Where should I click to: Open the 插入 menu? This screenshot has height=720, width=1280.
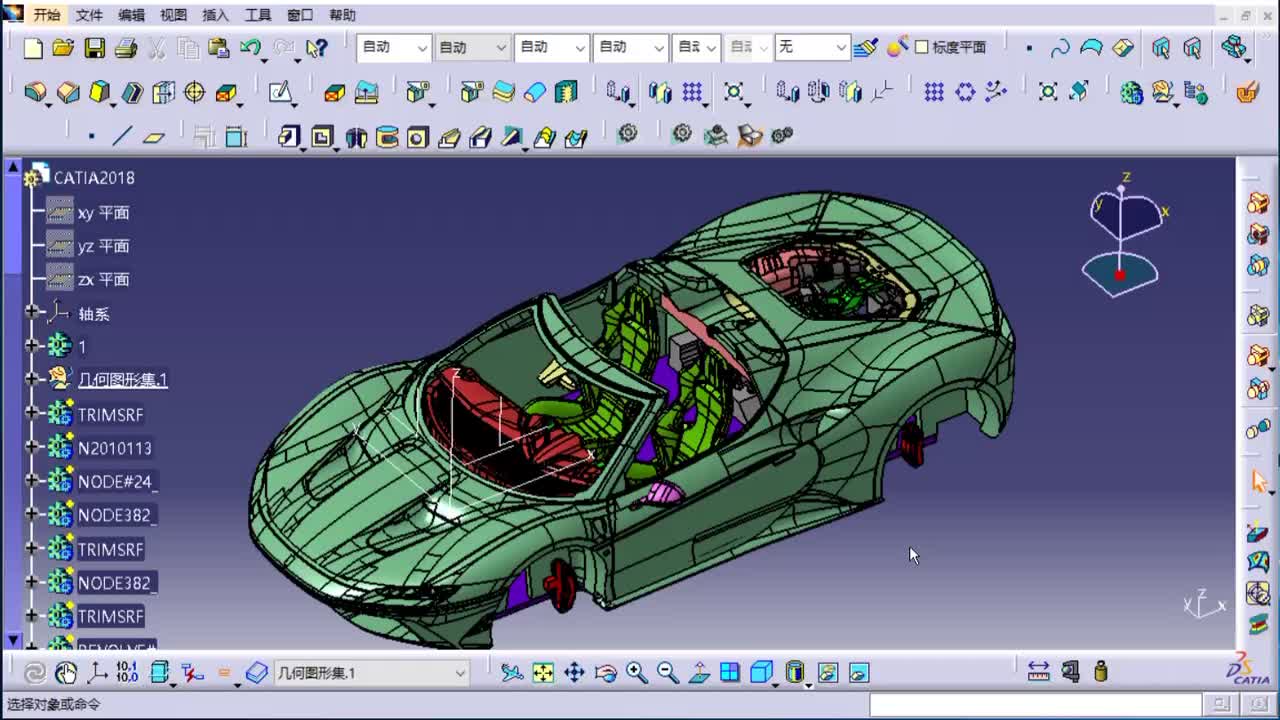coord(215,15)
